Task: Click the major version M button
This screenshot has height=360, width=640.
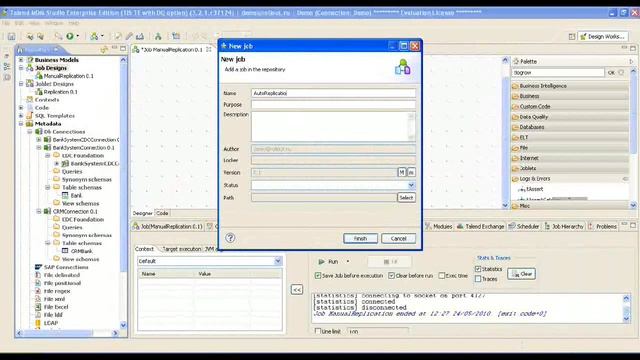Action: (402, 172)
